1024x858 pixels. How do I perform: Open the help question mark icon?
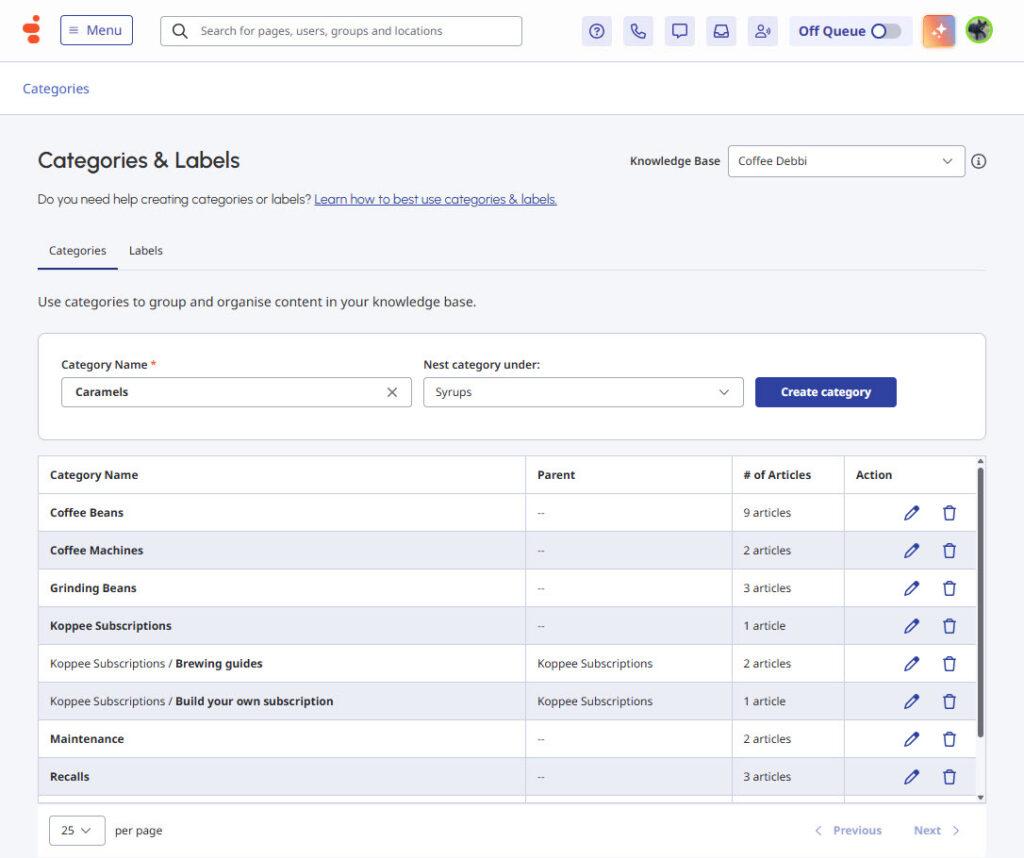597,31
